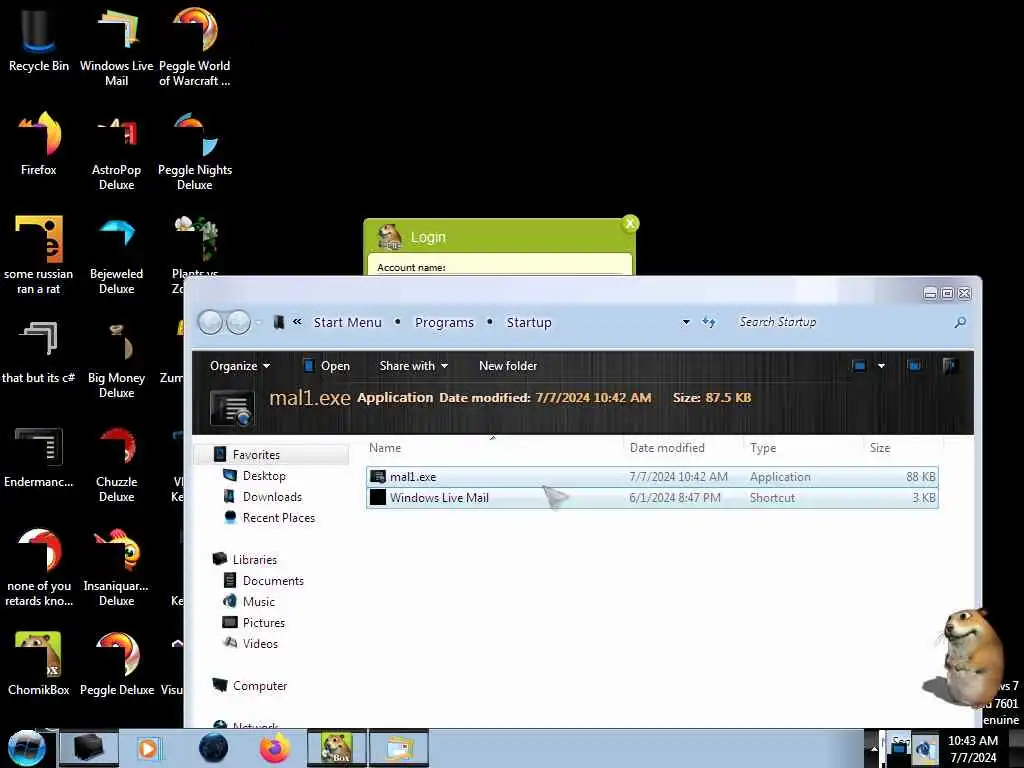This screenshot has height=768, width=1024.
Task: Open the Share with dropdown
Action: point(413,366)
